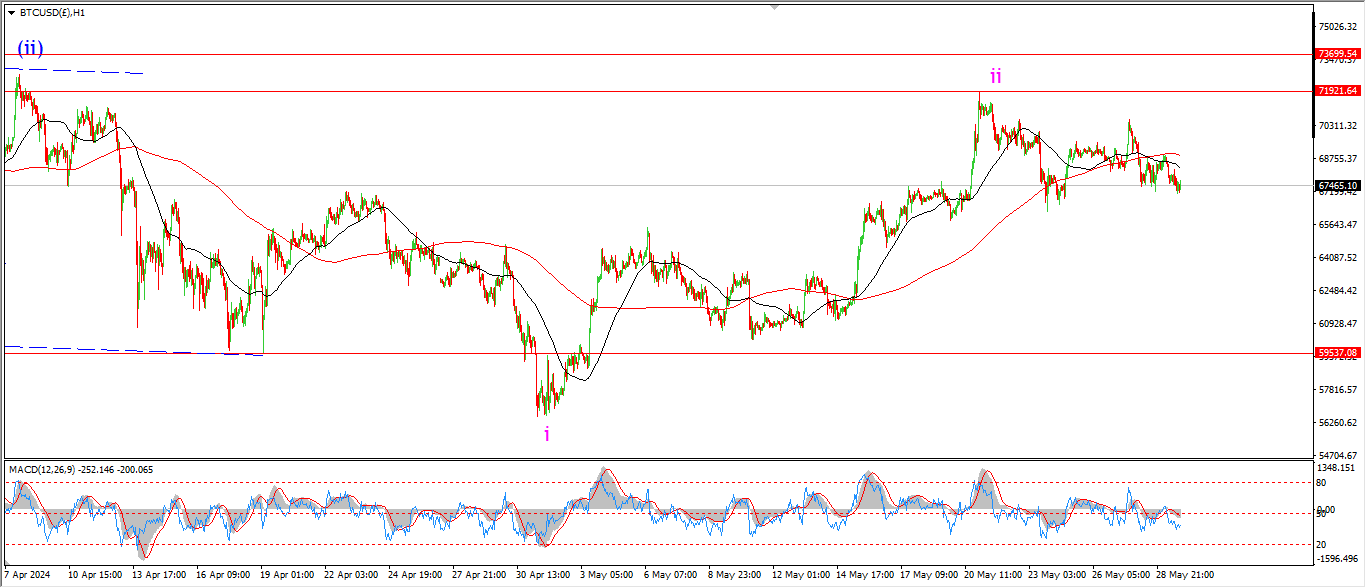
Task: Click the MACD 1348.151 scale value
Action: click(x=1337, y=467)
